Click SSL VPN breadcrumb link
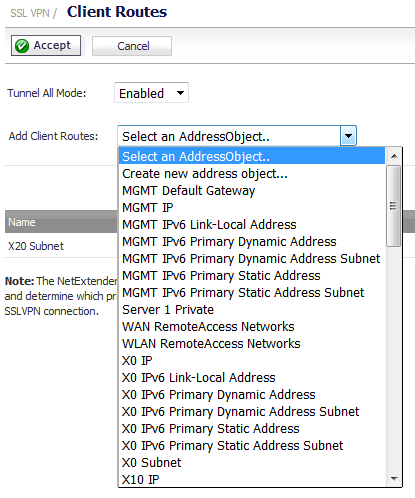Screen dimensions: 415x498 click(30, 13)
